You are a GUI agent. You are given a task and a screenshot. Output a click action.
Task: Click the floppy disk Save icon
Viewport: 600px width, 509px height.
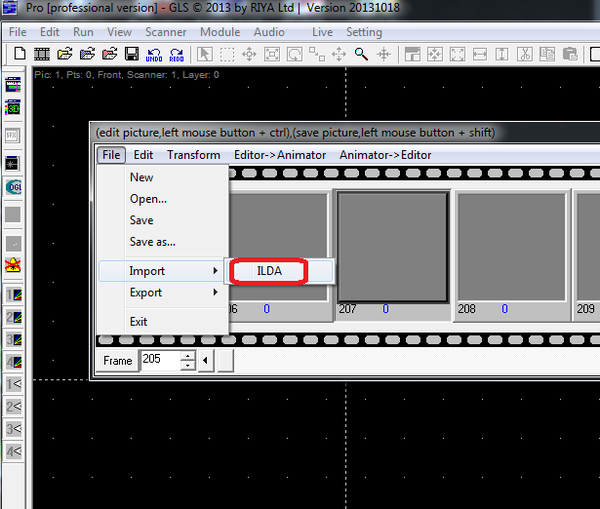(132, 54)
